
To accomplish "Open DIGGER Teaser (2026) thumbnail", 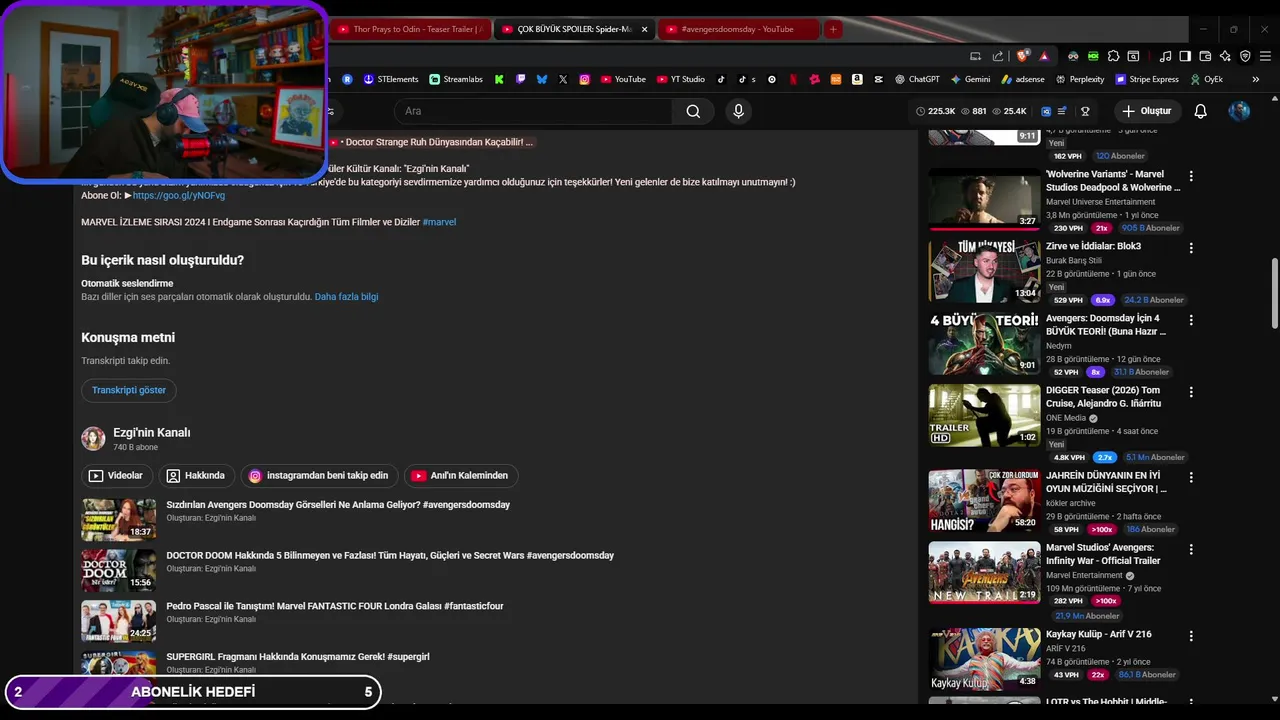I will (x=985, y=415).
